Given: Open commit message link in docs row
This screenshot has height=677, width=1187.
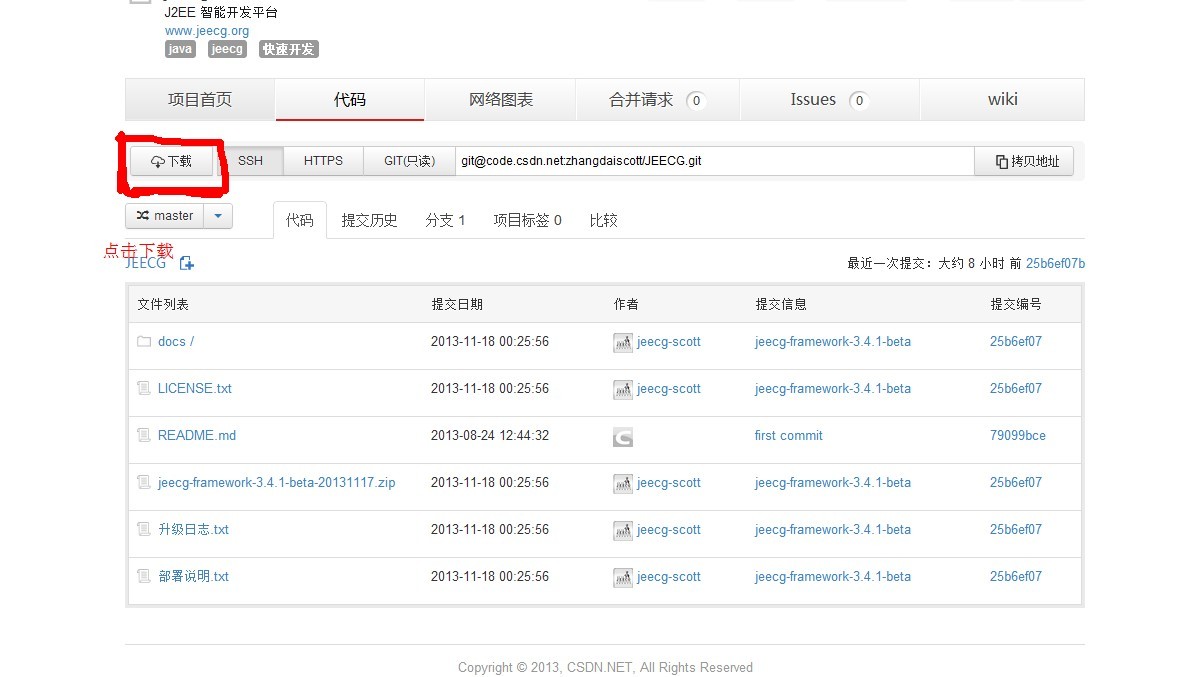Looking at the screenshot, I should 833,342.
